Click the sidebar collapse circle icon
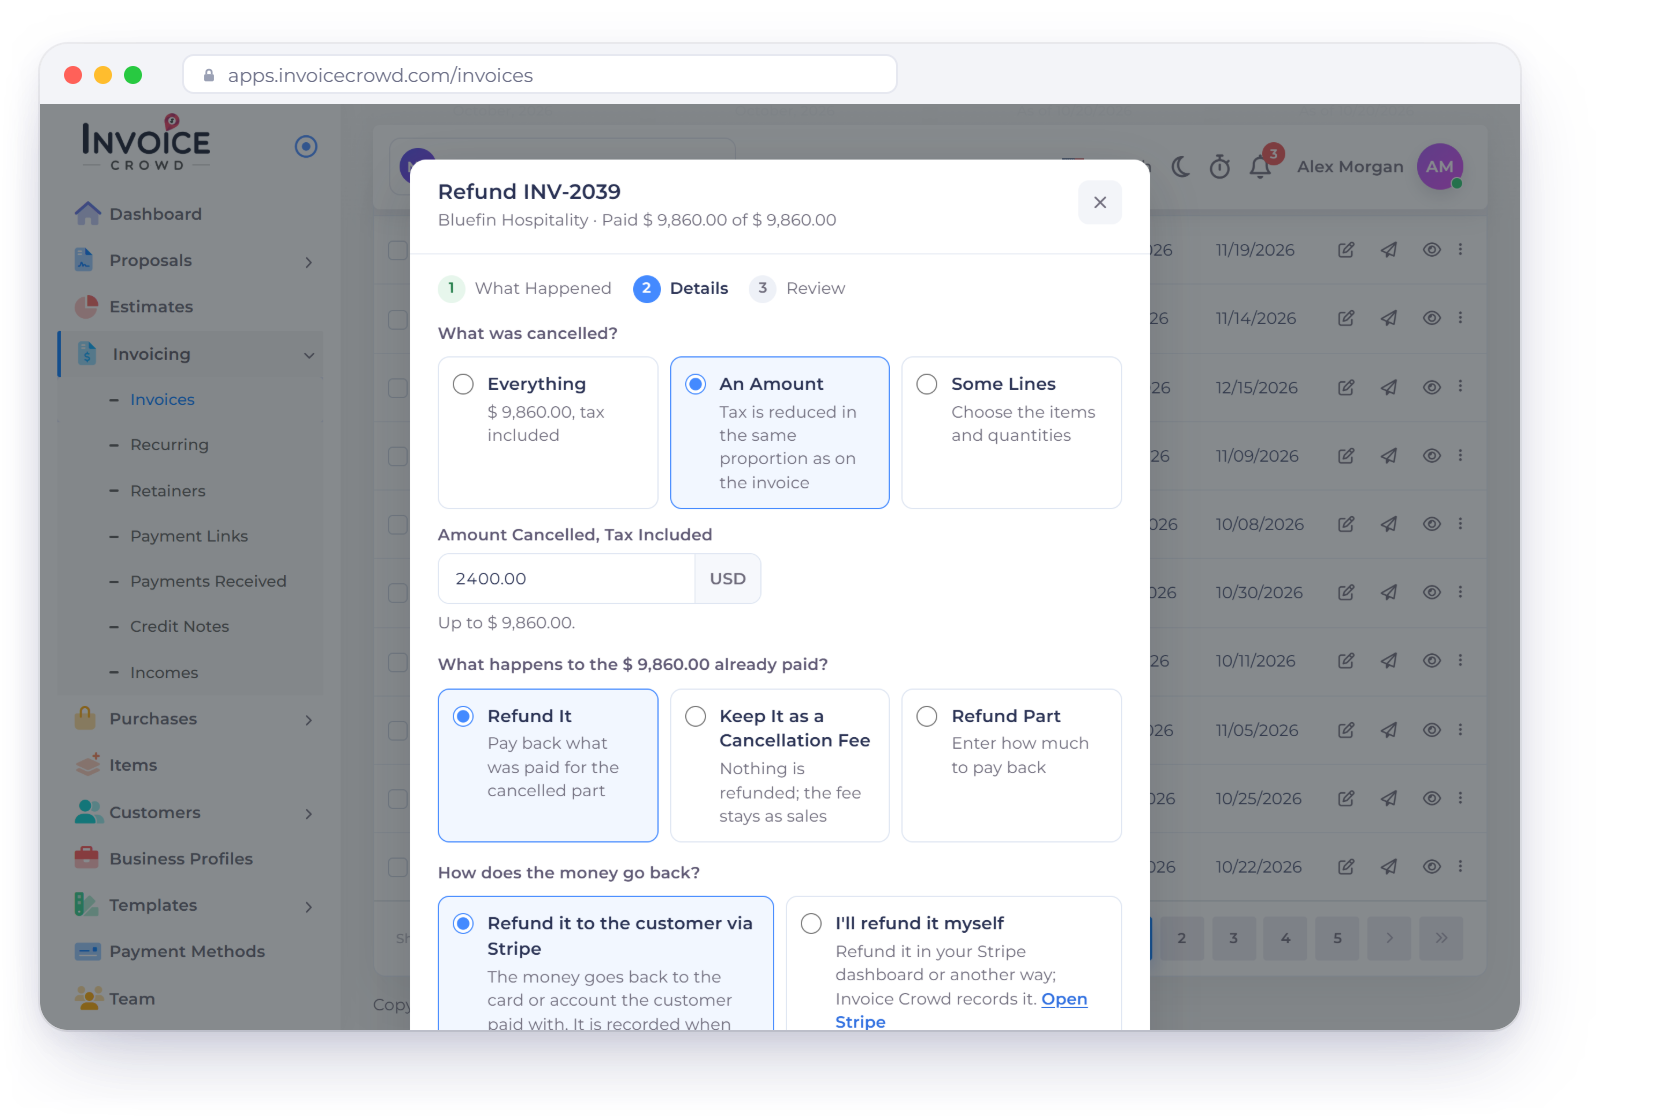This screenshot has height=1120, width=1680. (306, 147)
